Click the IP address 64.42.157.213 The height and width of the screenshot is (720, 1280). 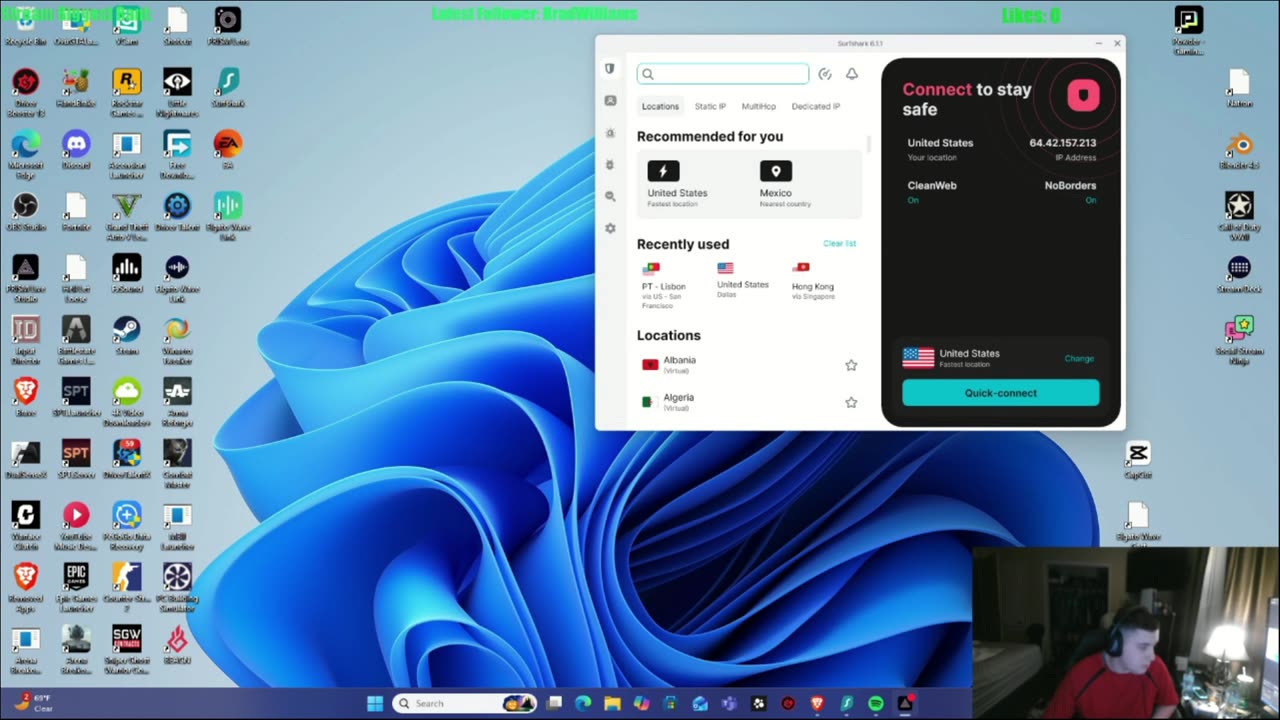pos(1062,143)
